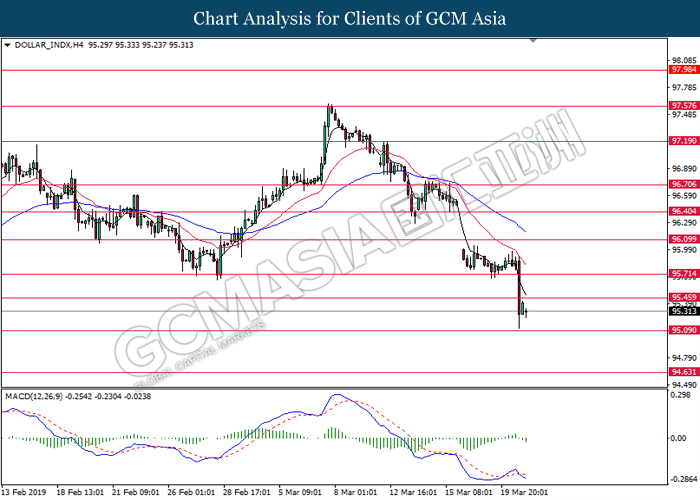The height and width of the screenshot is (500, 700).
Task: Click the 95.459 price level label
Action: point(683,297)
